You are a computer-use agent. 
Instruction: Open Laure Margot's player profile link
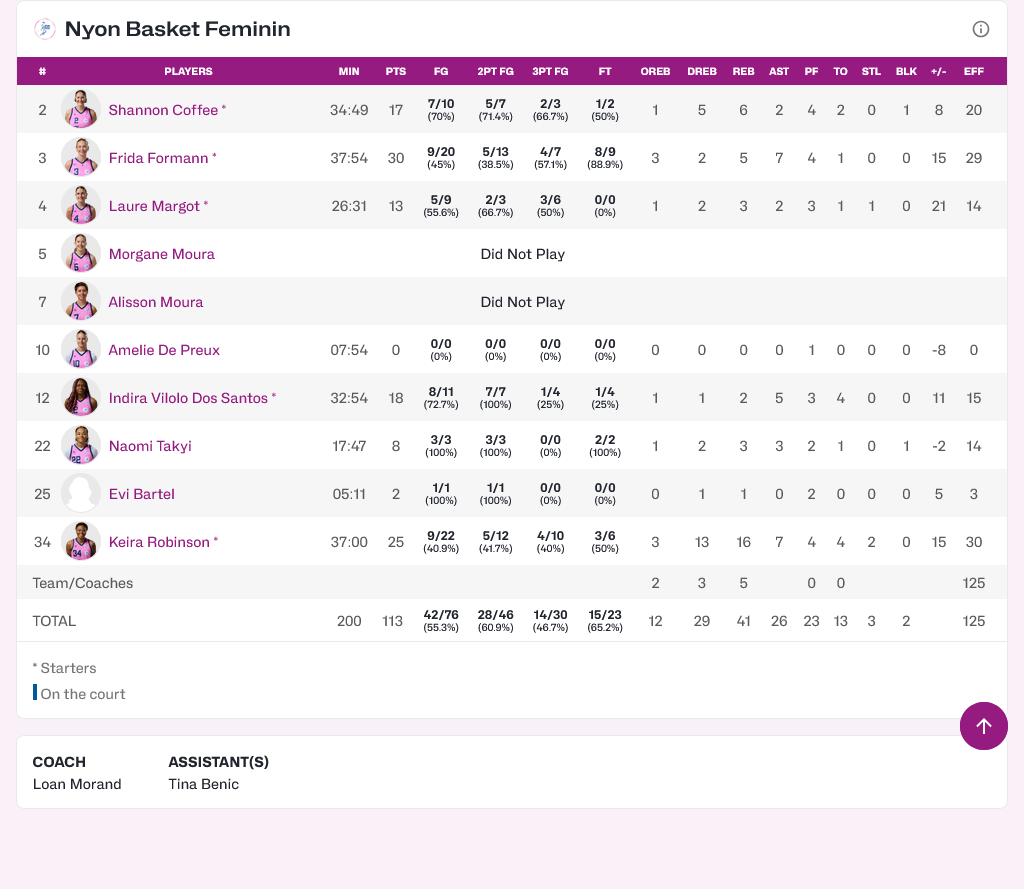pyautogui.click(x=154, y=206)
